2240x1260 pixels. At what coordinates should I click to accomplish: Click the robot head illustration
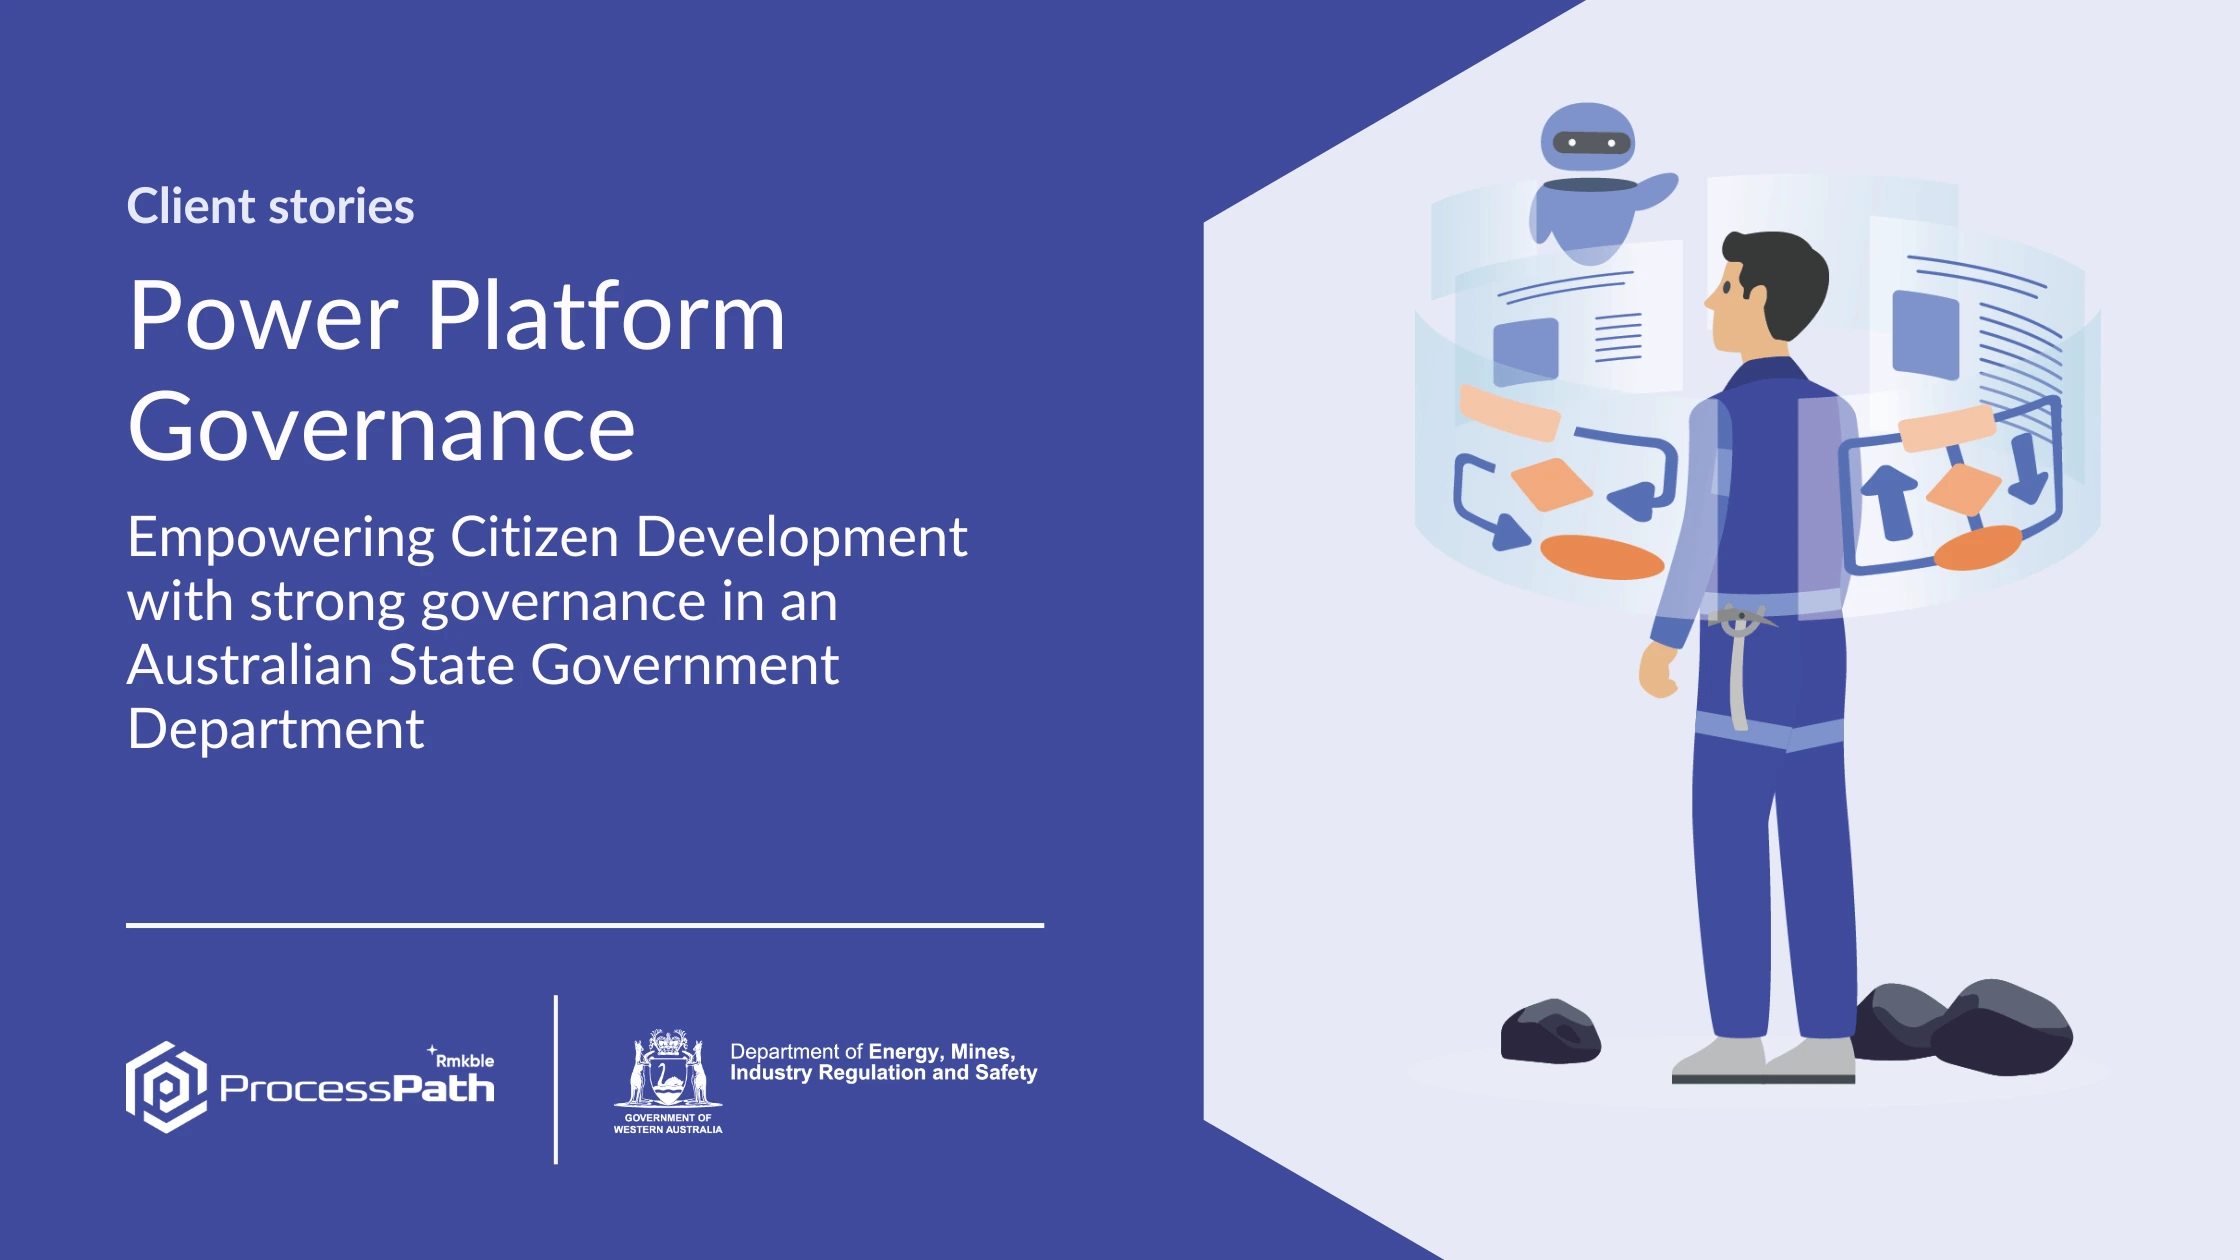(1587, 138)
